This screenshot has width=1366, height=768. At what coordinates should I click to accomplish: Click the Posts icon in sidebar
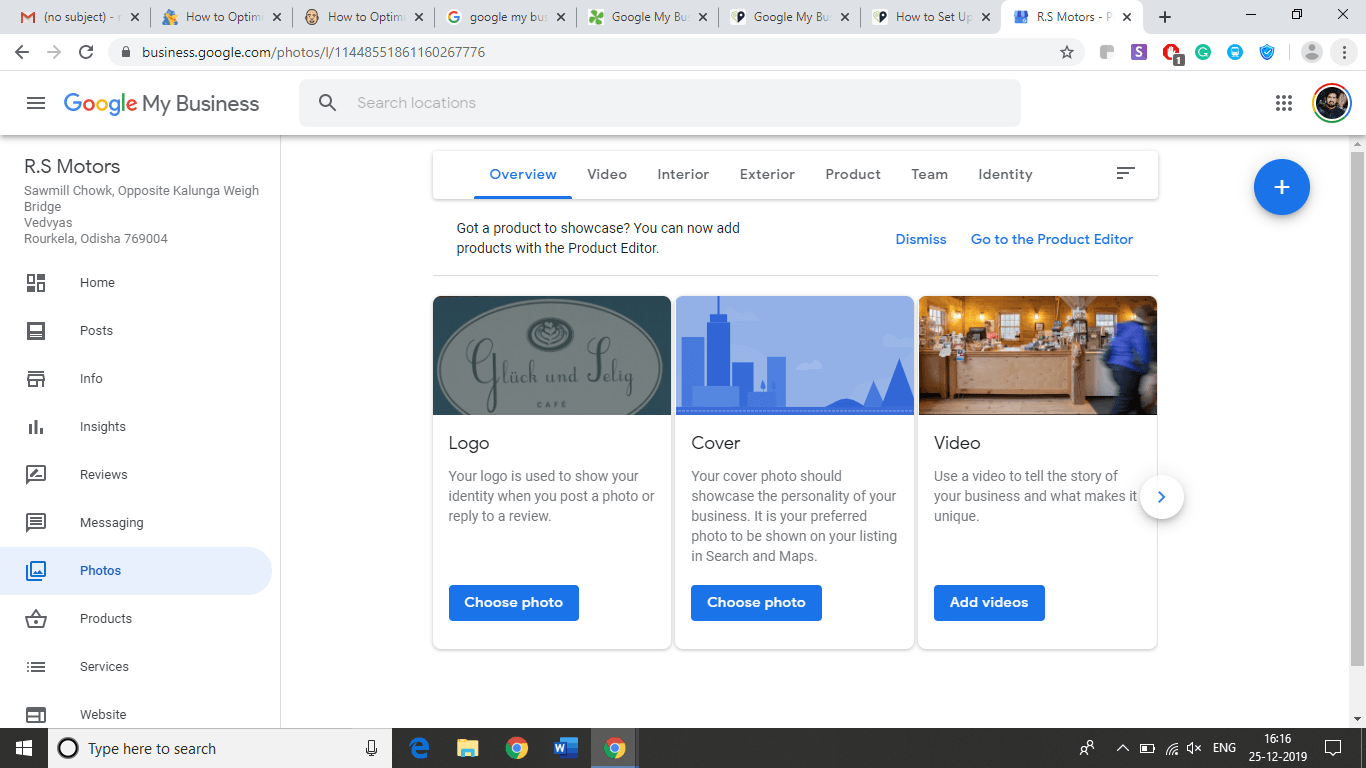click(x=36, y=331)
